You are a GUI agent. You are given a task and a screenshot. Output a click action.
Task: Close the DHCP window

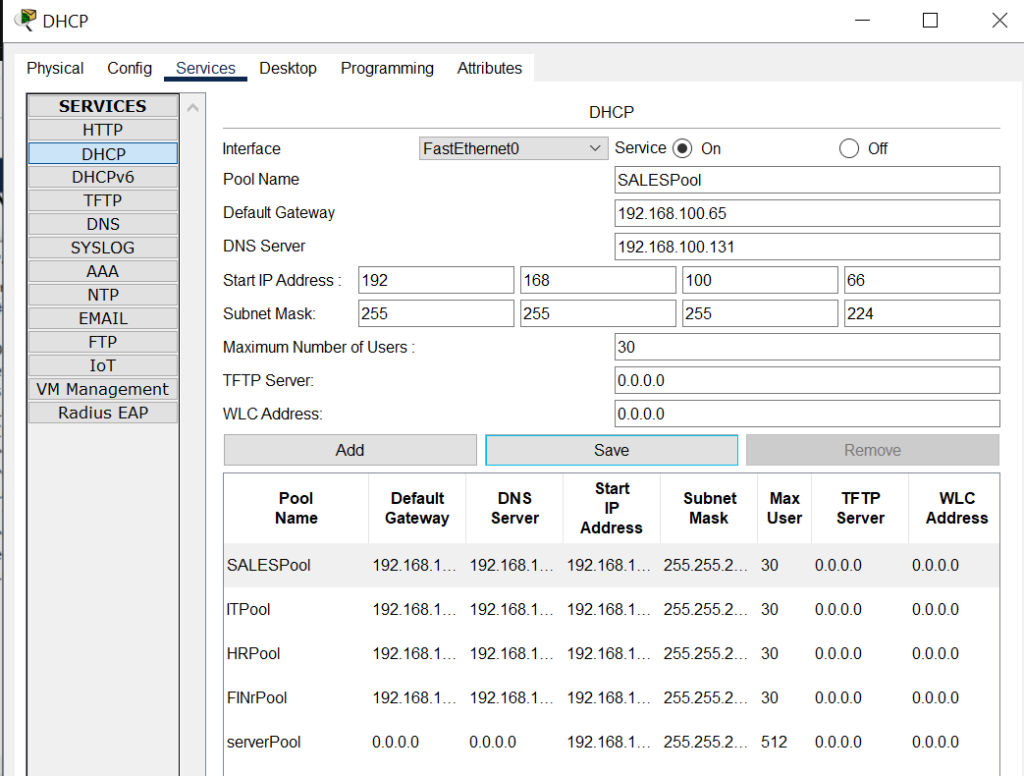(999, 20)
